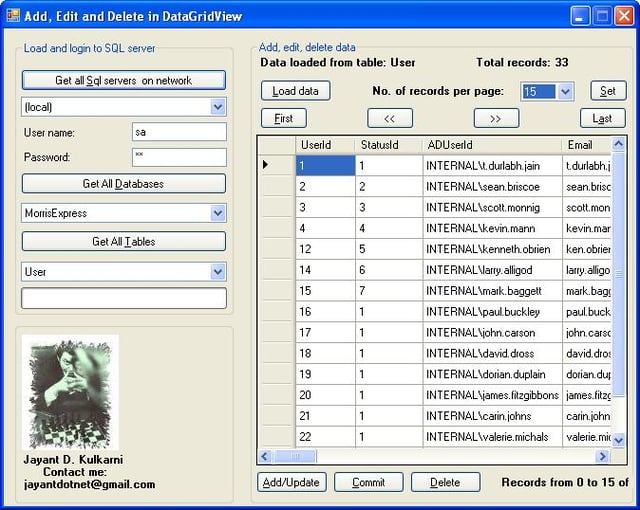Select UserId cell with value 1
This screenshot has height=510, width=640.
pyautogui.click(x=325, y=165)
